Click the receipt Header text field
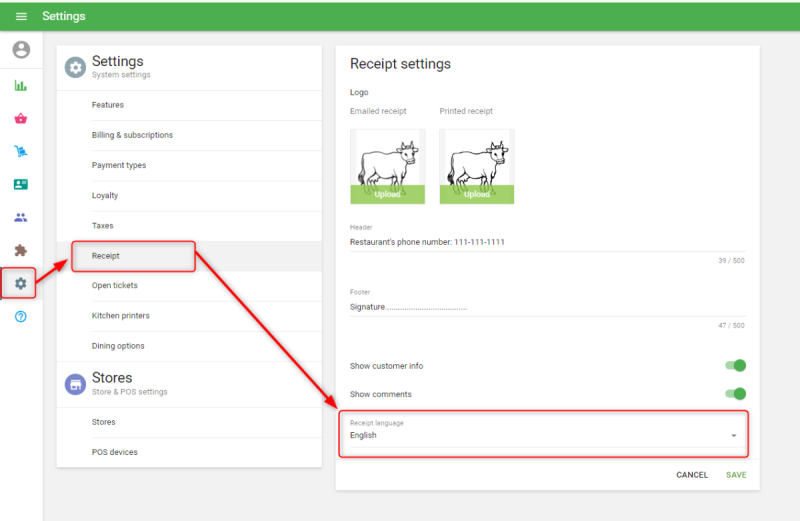Viewport: 800px width, 521px height. tap(545, 242)
